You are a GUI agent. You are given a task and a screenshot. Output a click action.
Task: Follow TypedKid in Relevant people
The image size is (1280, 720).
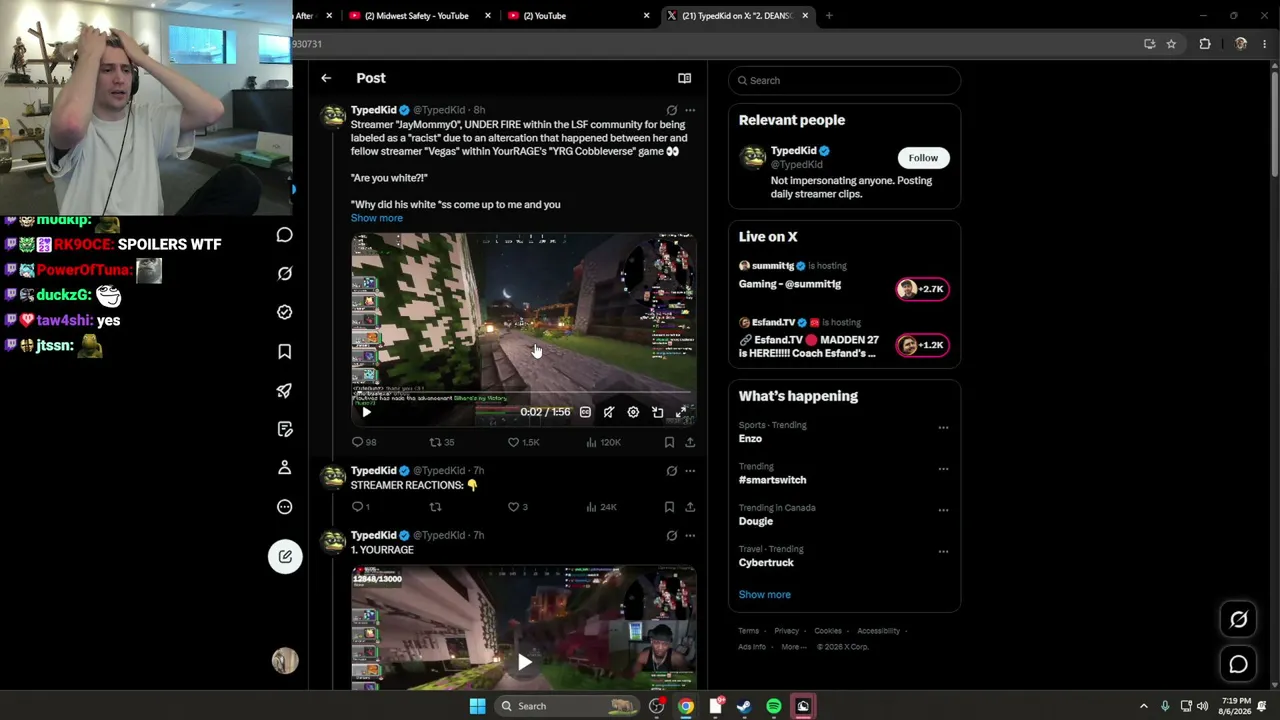pos(923,158)
